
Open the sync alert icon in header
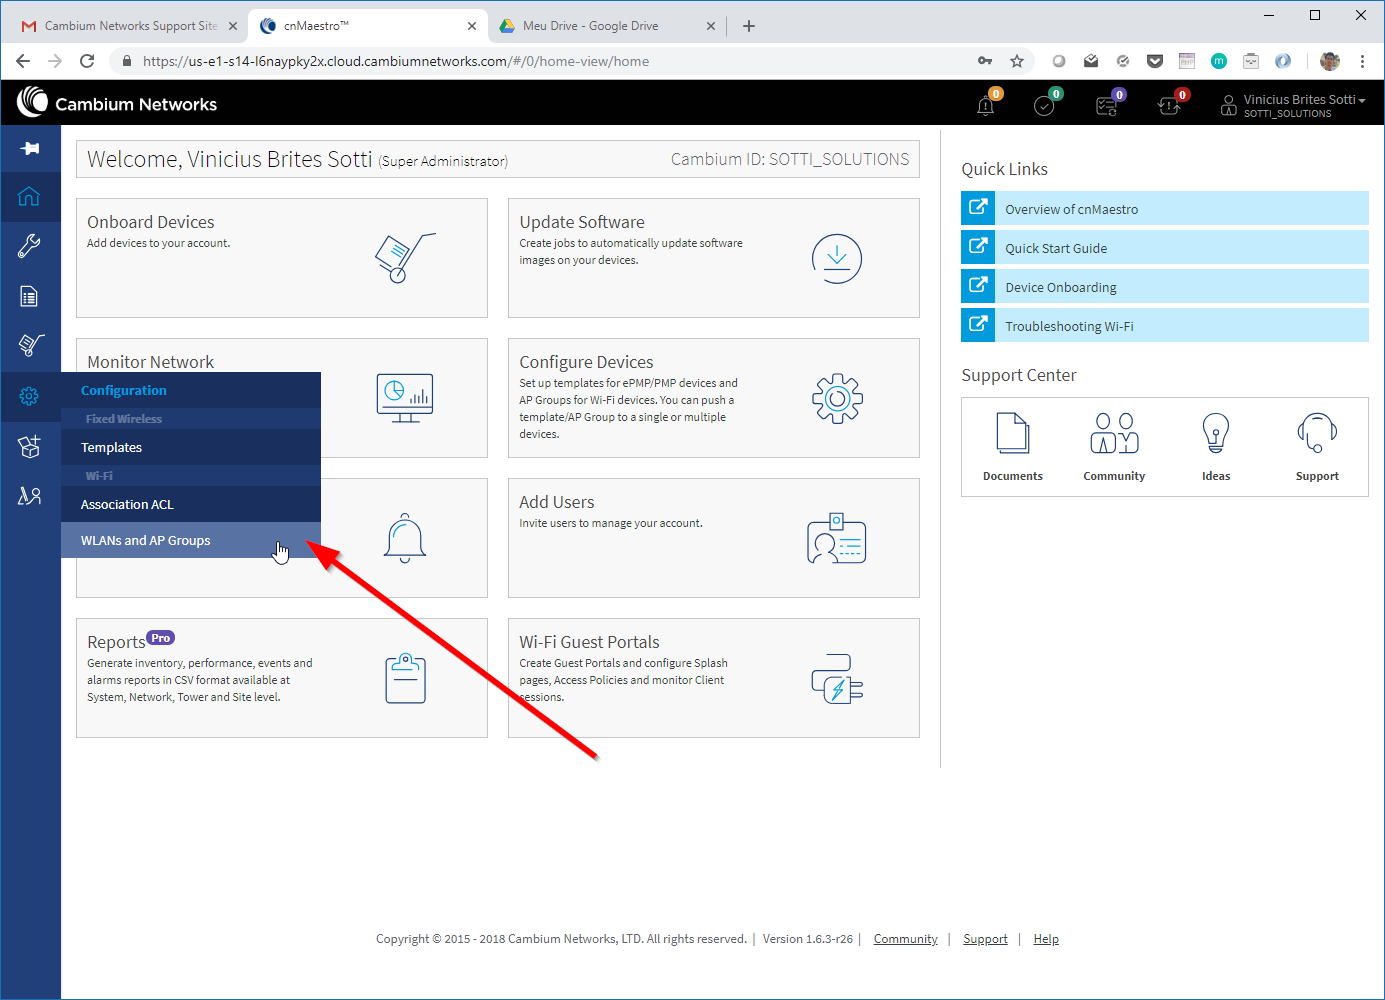[1169, 105]
